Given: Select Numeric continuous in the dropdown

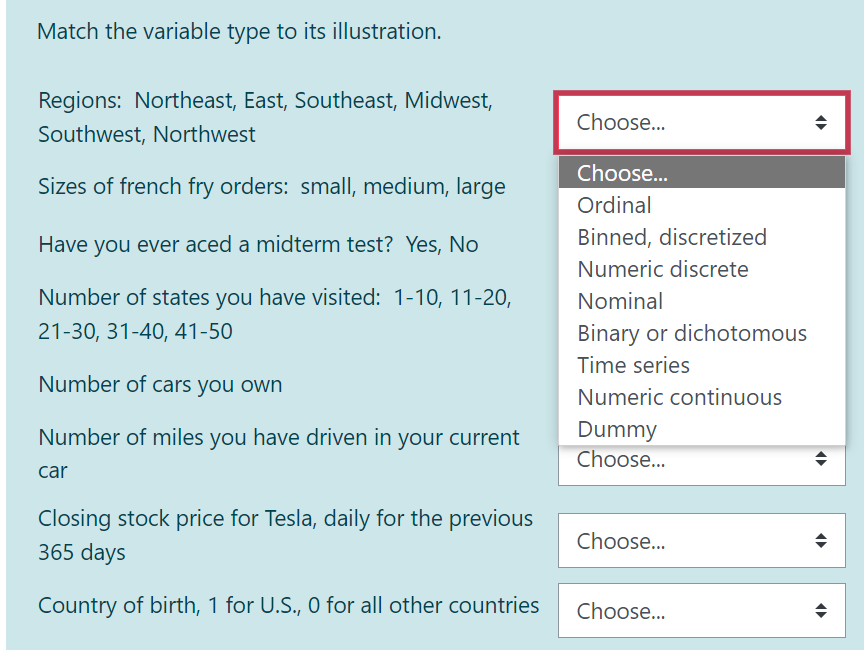Looking at the screenshot, I should pos(679,397).
